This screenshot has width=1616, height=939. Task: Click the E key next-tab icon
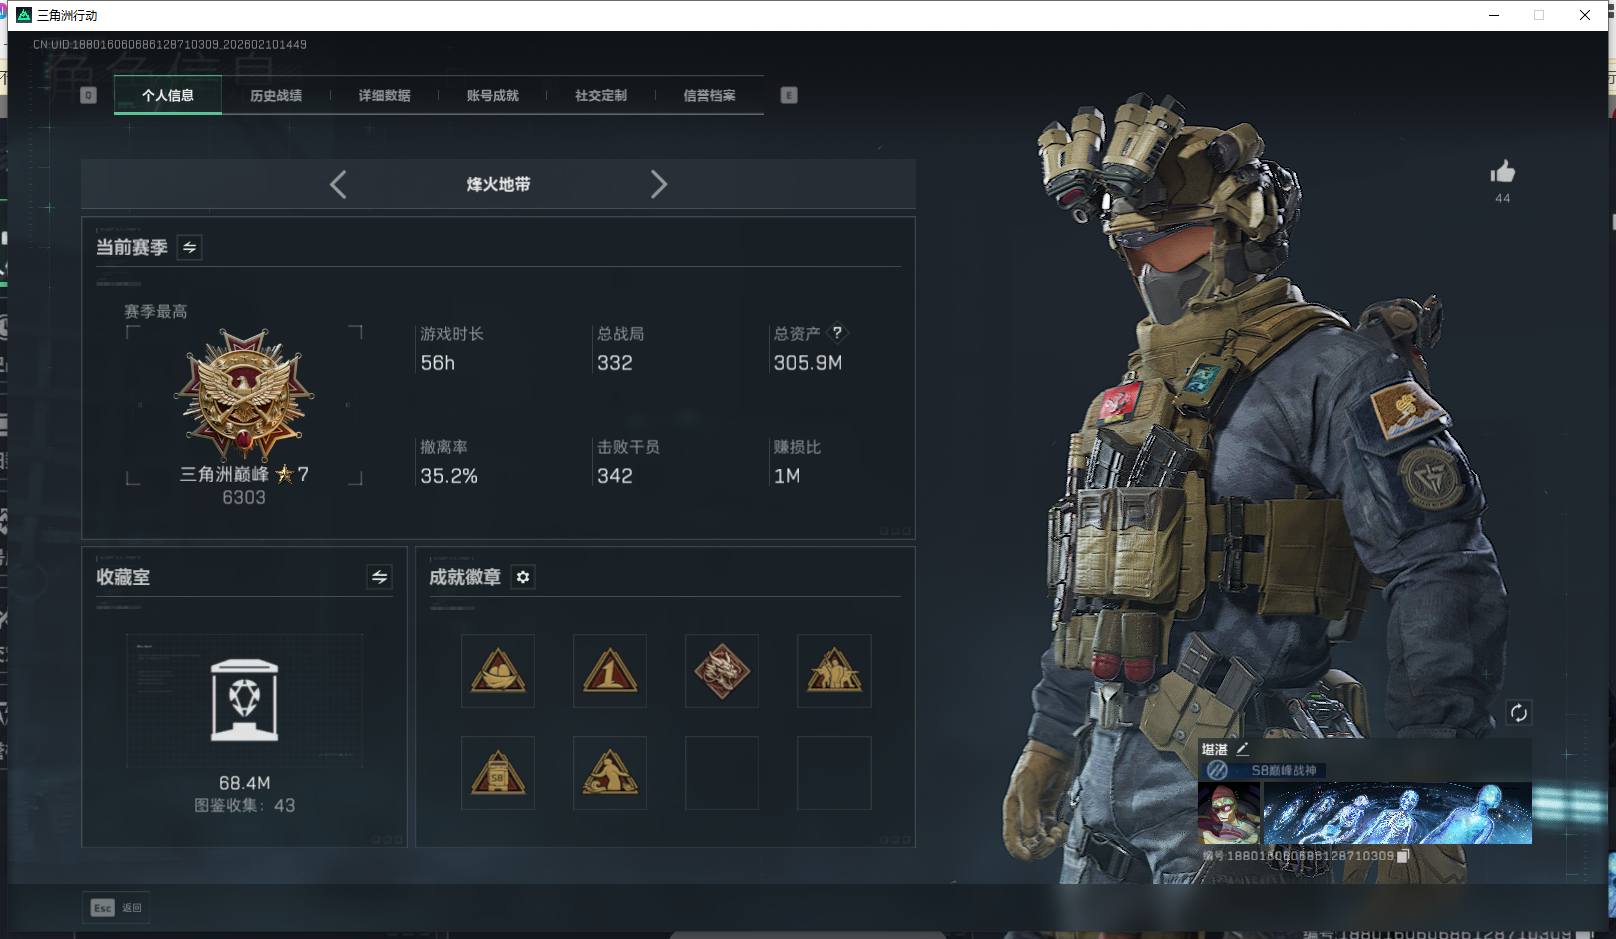click(x=789, y=95)
